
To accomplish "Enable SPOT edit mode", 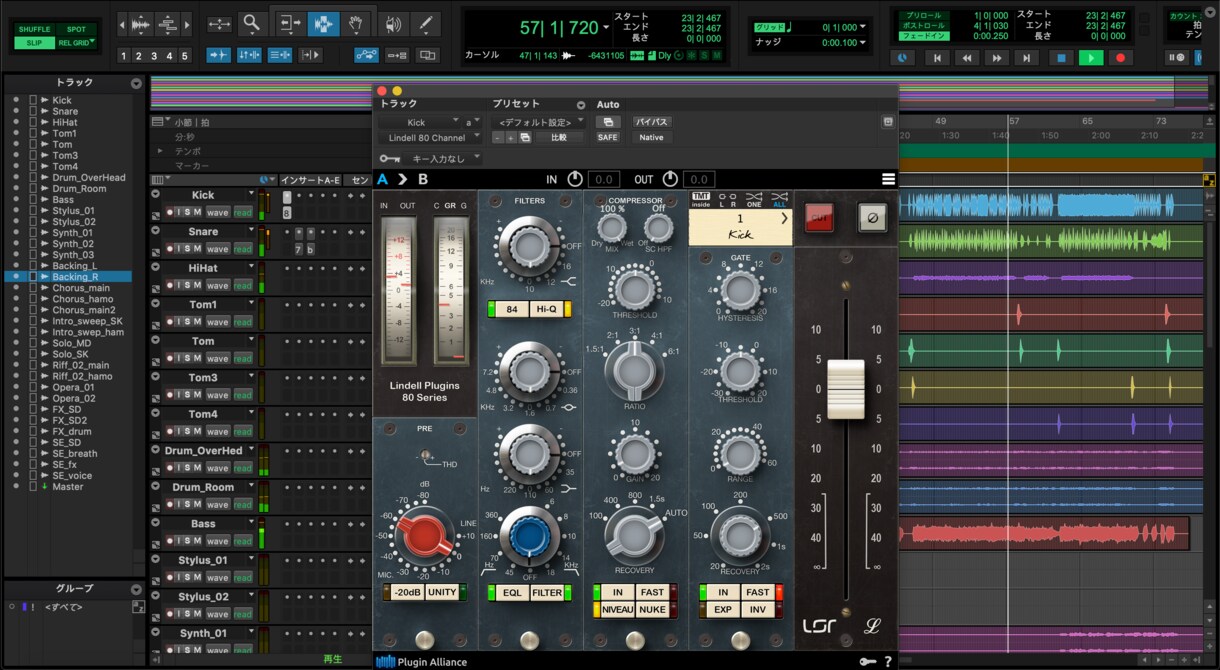I will point(76,29).
